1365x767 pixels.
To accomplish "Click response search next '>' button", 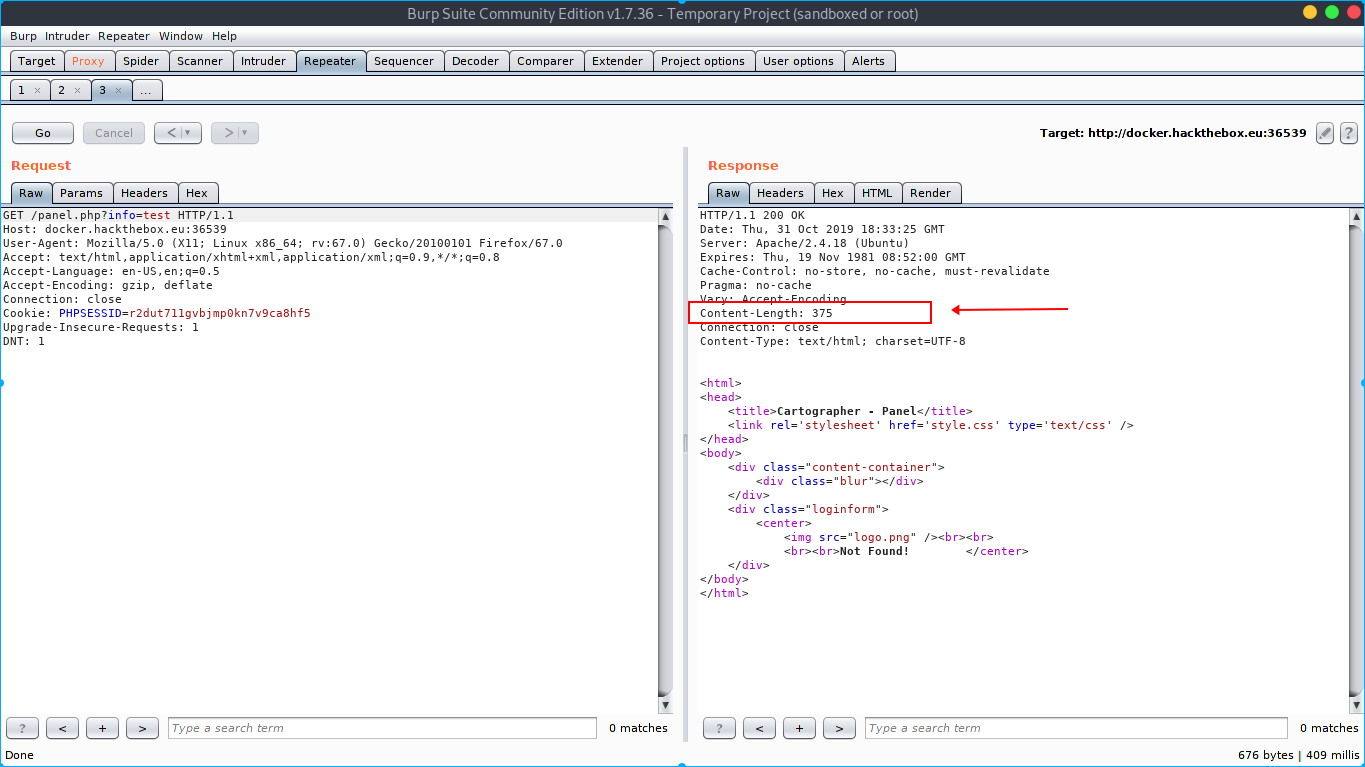I will click(839, 728).
